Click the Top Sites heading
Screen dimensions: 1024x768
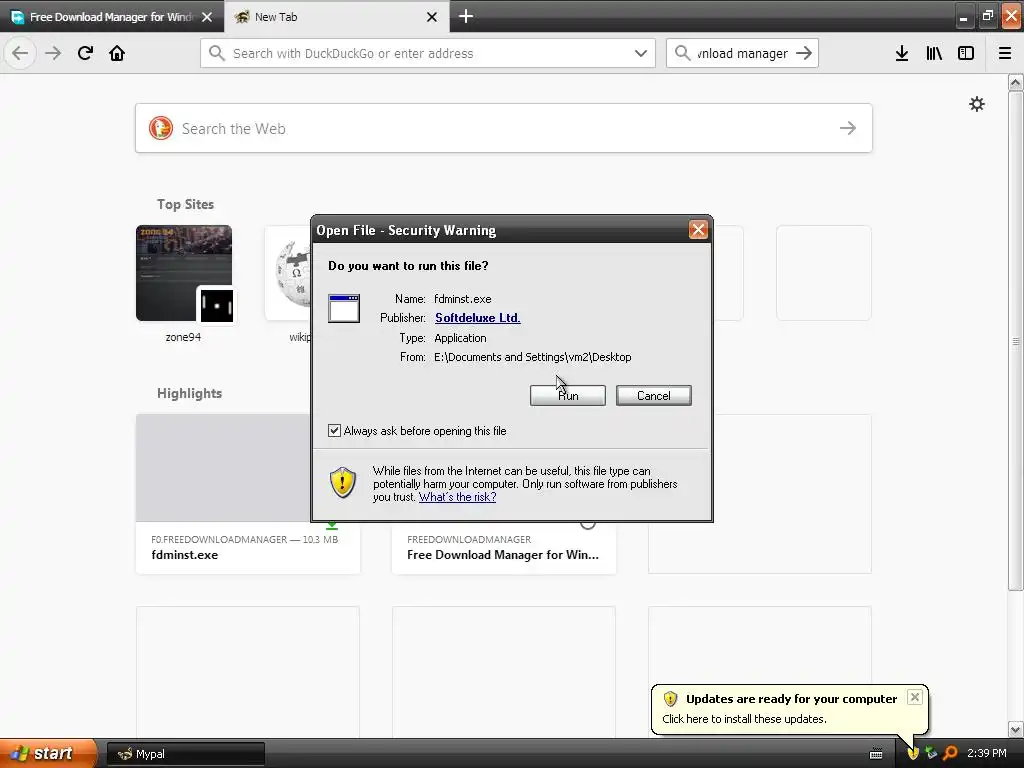pyautogui.click(x=185, y=204)
